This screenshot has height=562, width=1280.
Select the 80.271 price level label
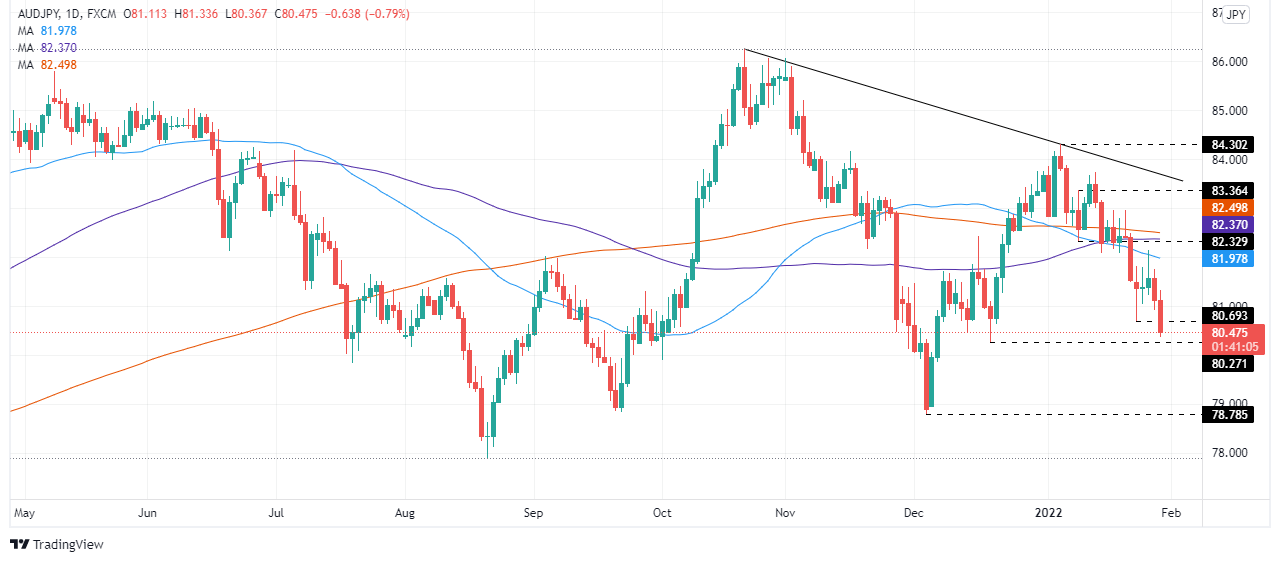(1231, 365)
